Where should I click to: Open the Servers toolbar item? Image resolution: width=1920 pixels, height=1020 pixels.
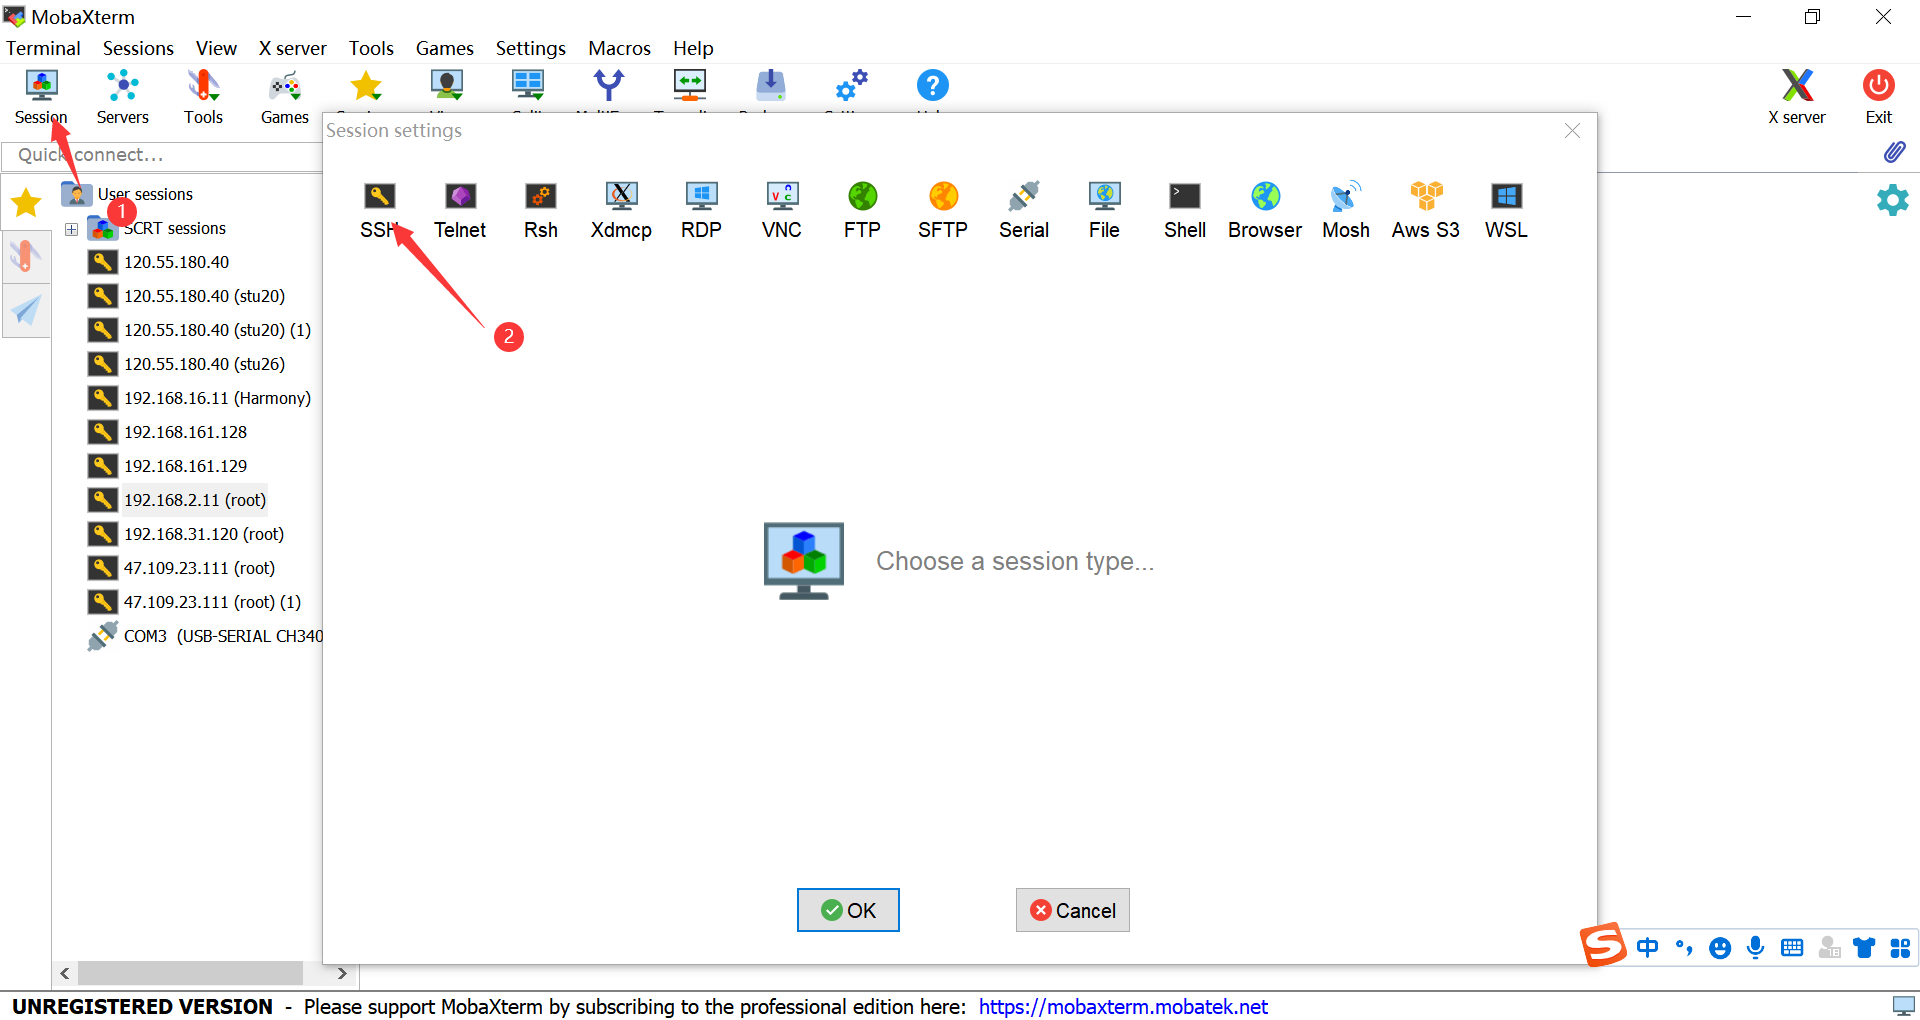click(123, 97)
